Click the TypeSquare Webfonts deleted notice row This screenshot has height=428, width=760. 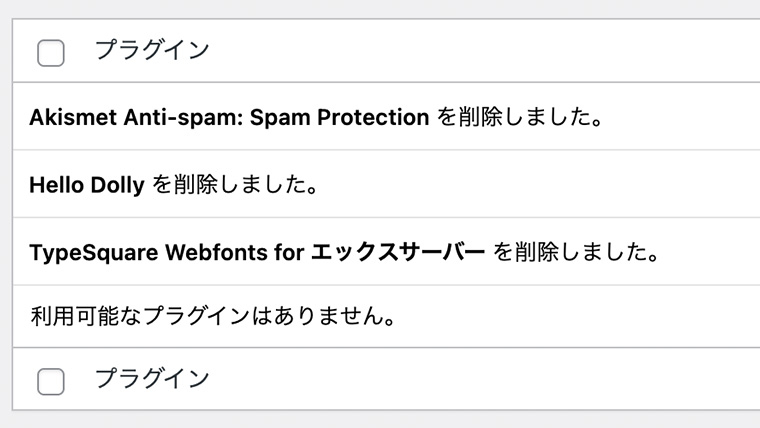click(x=380, y=251)
